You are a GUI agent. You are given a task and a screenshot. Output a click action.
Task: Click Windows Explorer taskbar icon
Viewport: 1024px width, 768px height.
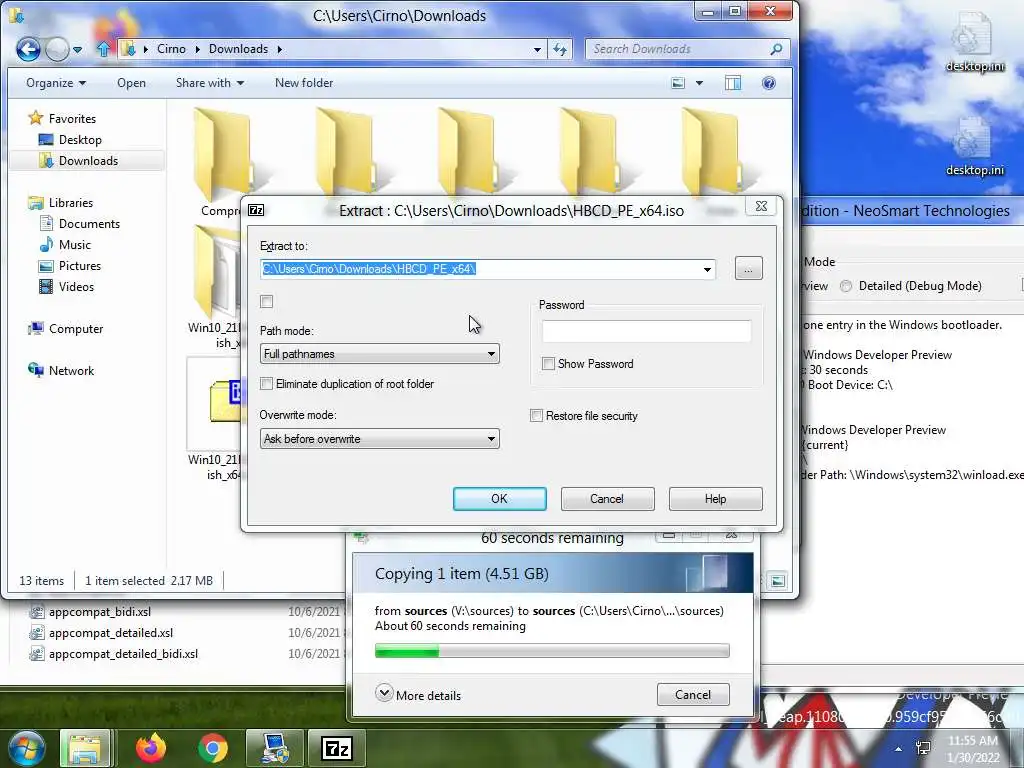pyautogui.click(x=86, y=748)
